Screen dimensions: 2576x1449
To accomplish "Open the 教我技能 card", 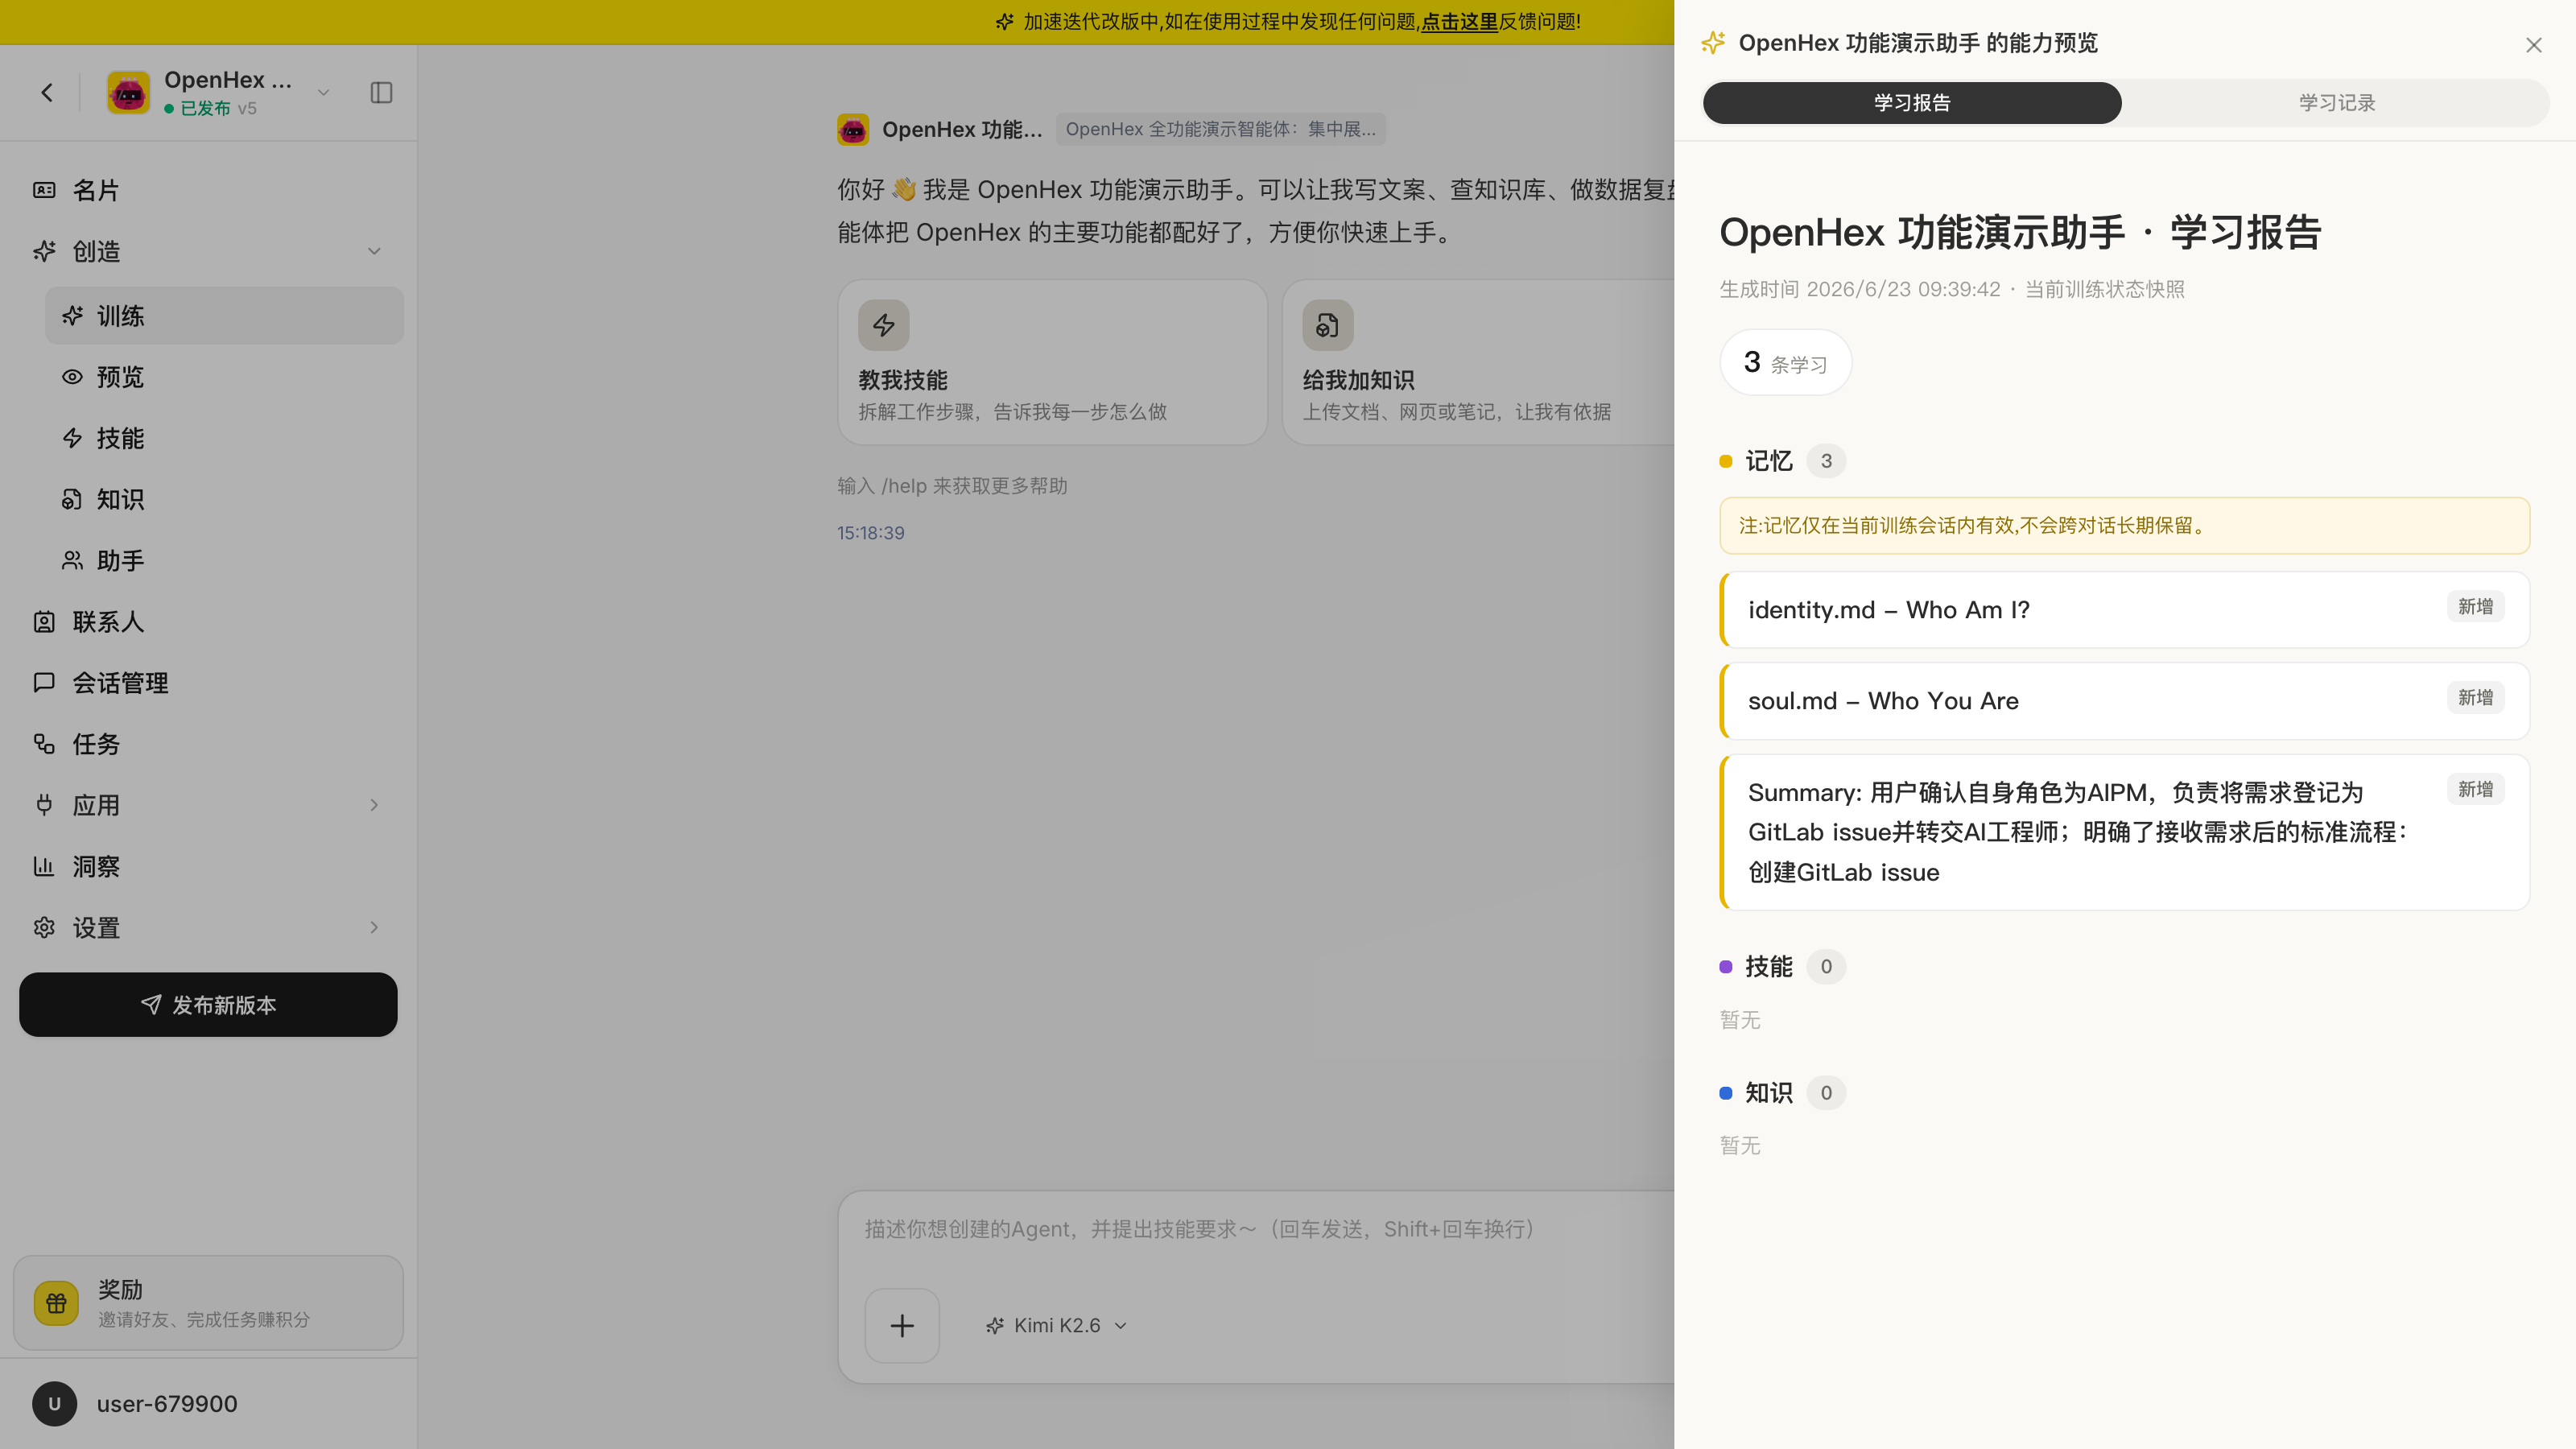I will (x=1053, y=362).
